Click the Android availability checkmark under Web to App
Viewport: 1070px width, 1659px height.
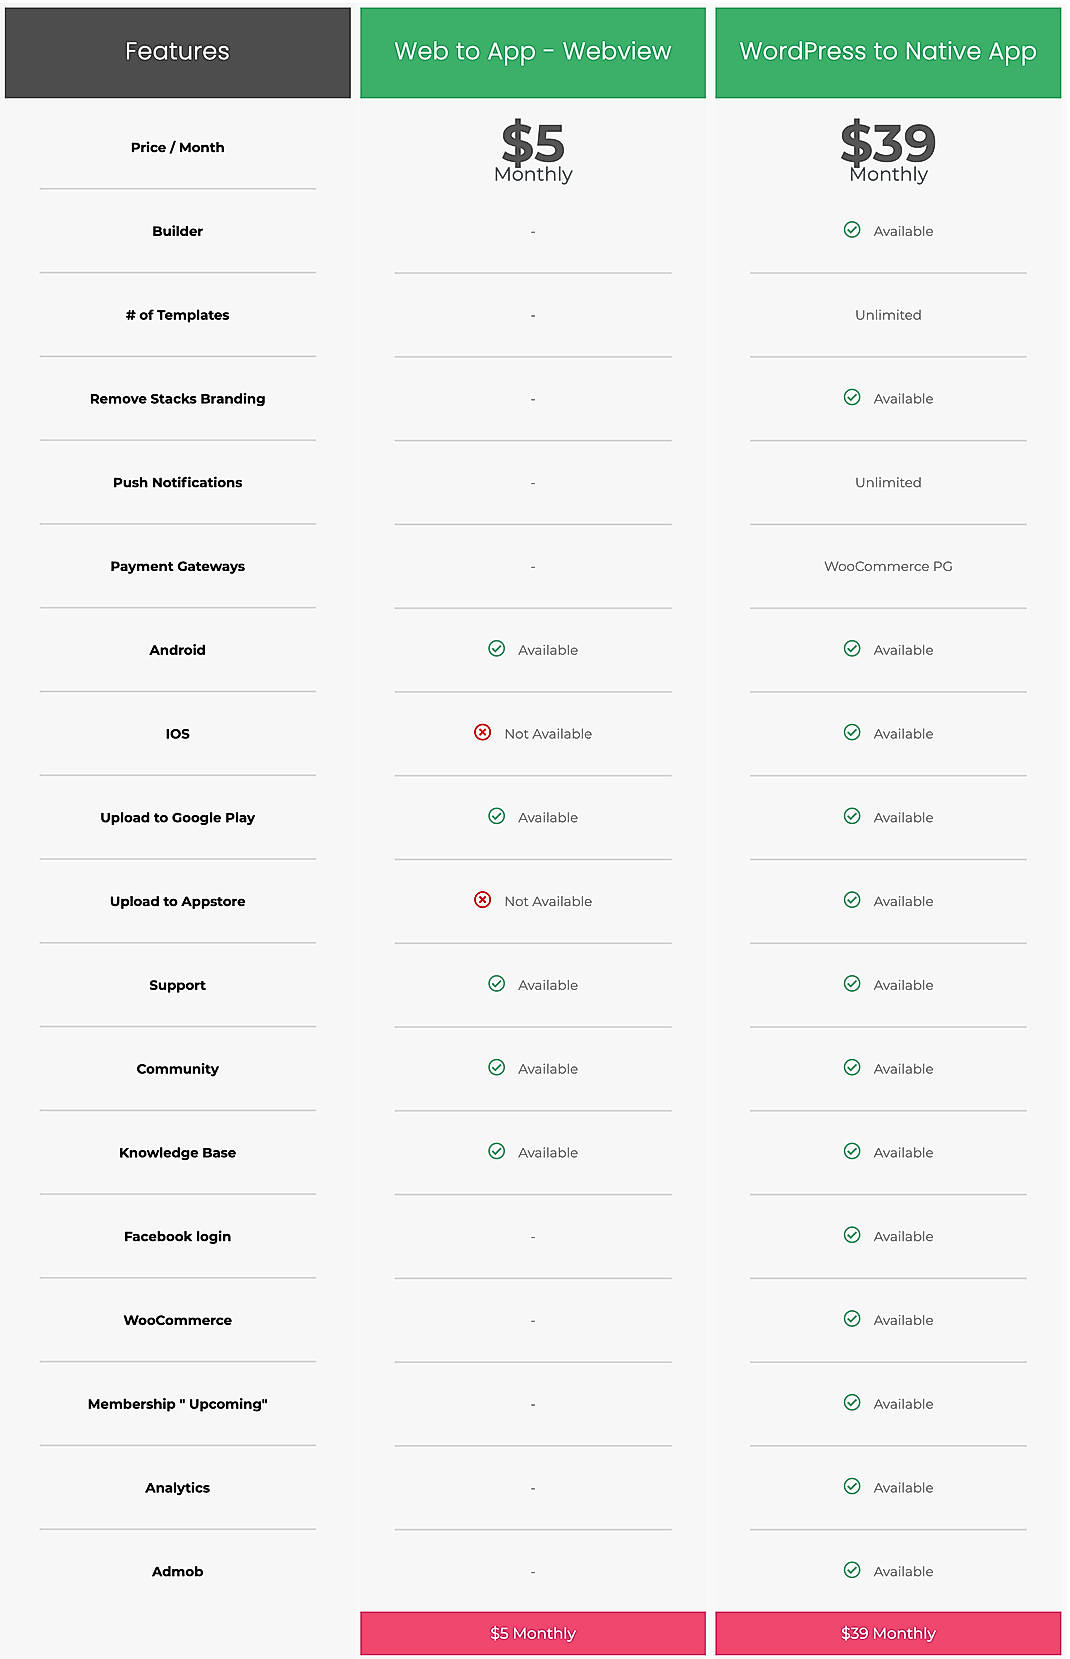[495, 650]
